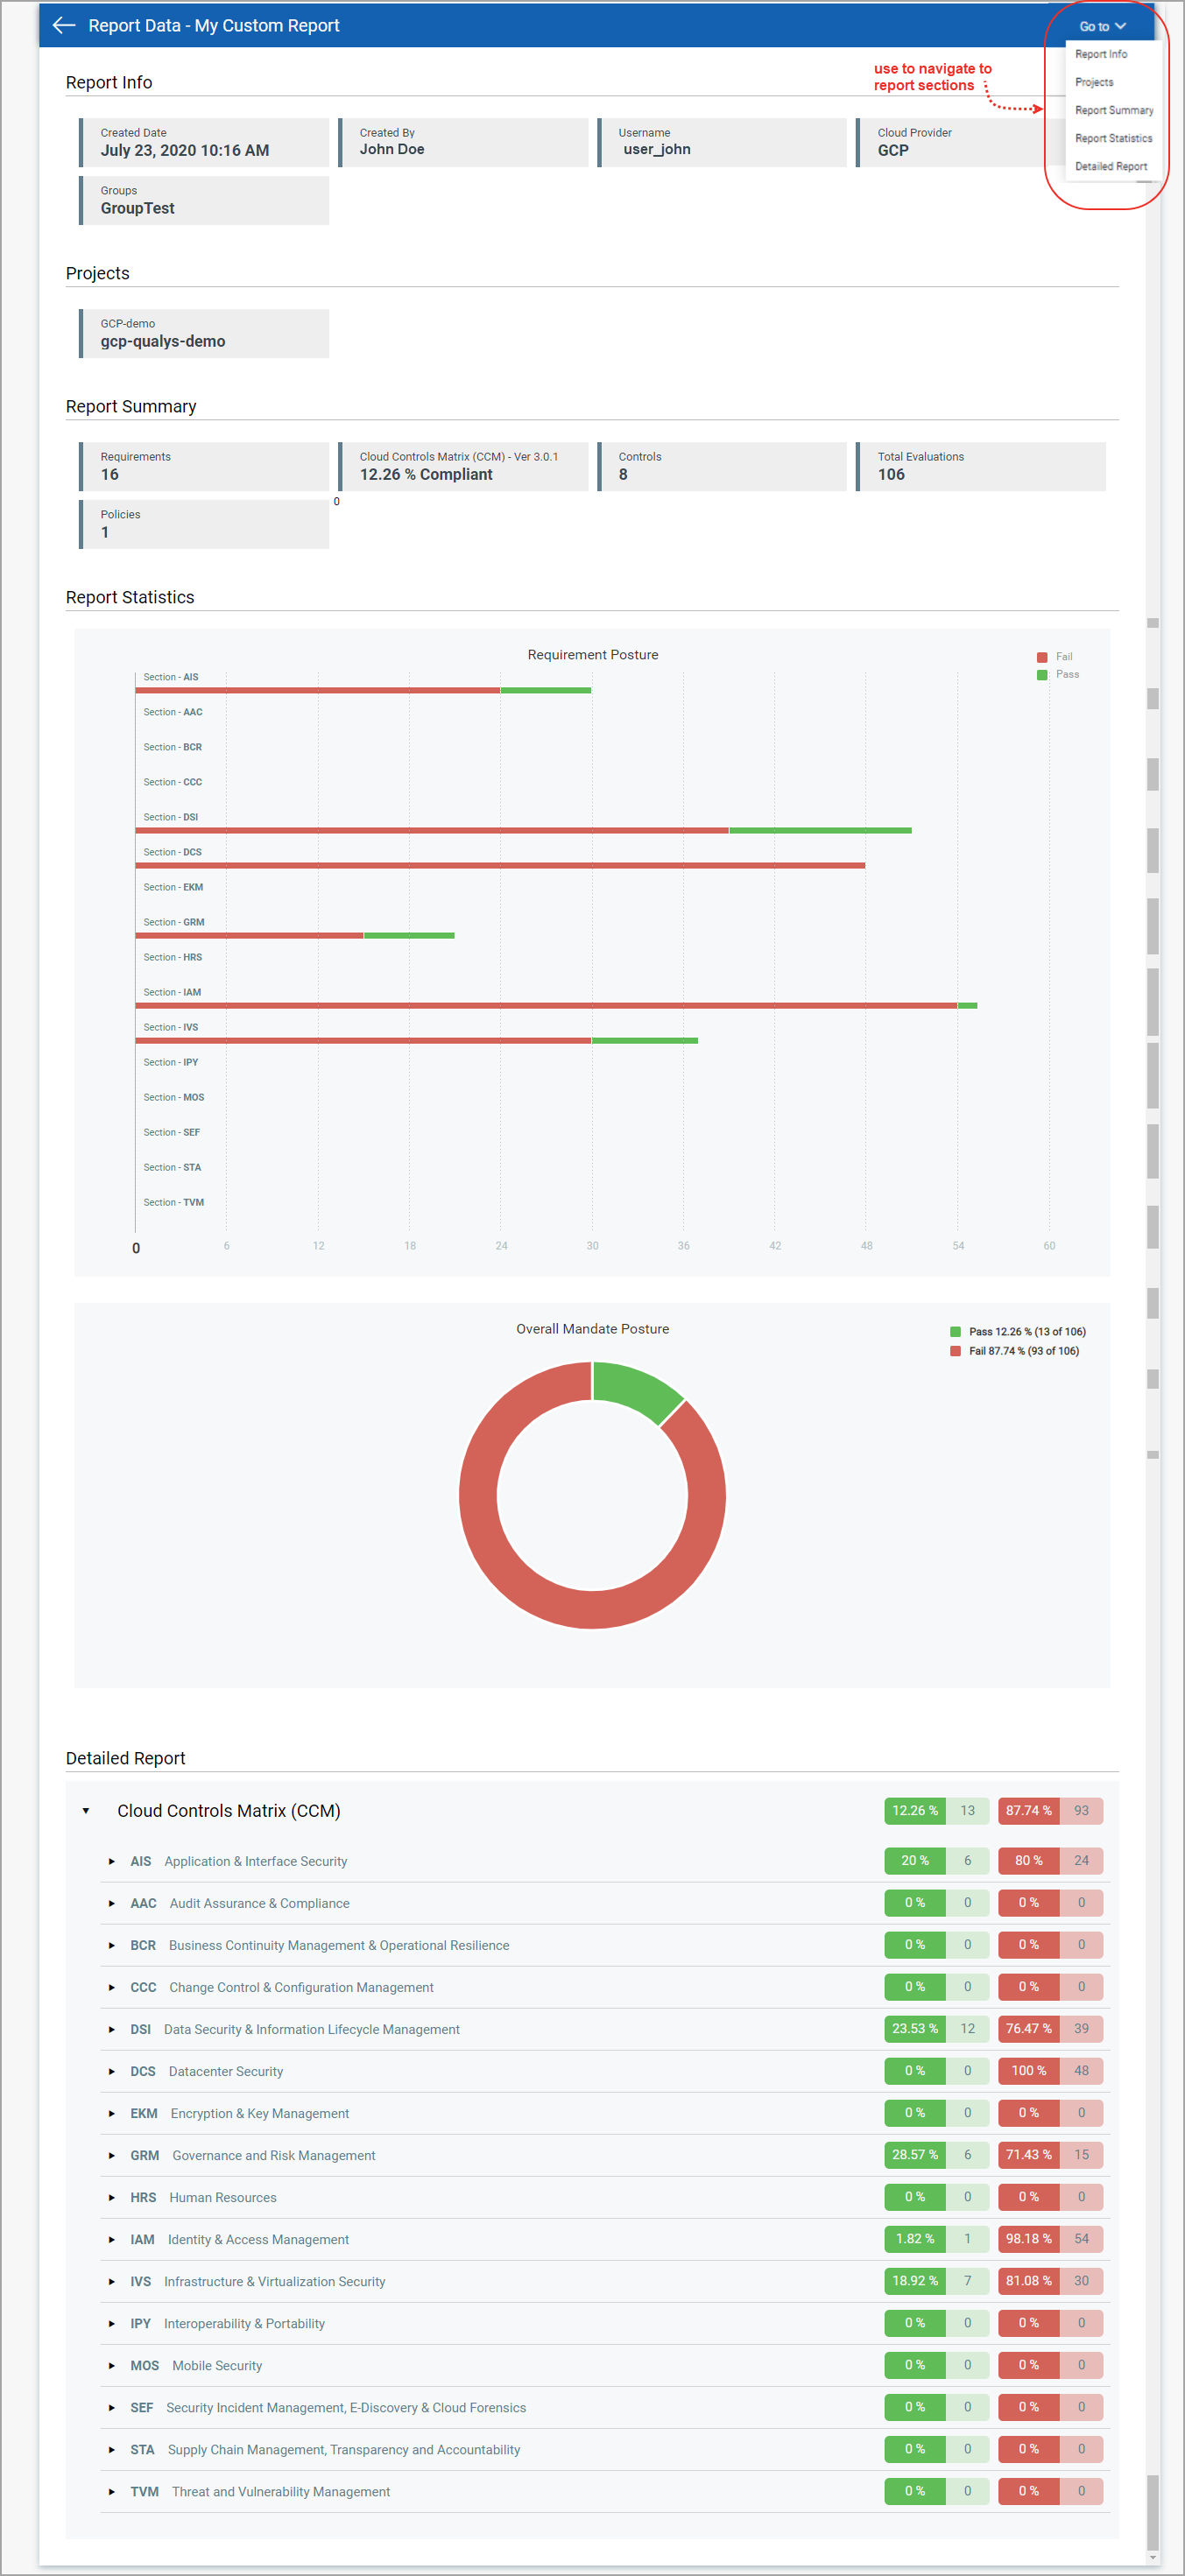Viewport: 1185px width, 2576px height.
Task: Jump to Detailed Report via Go to menu
Action: (x=1111, y=166)
